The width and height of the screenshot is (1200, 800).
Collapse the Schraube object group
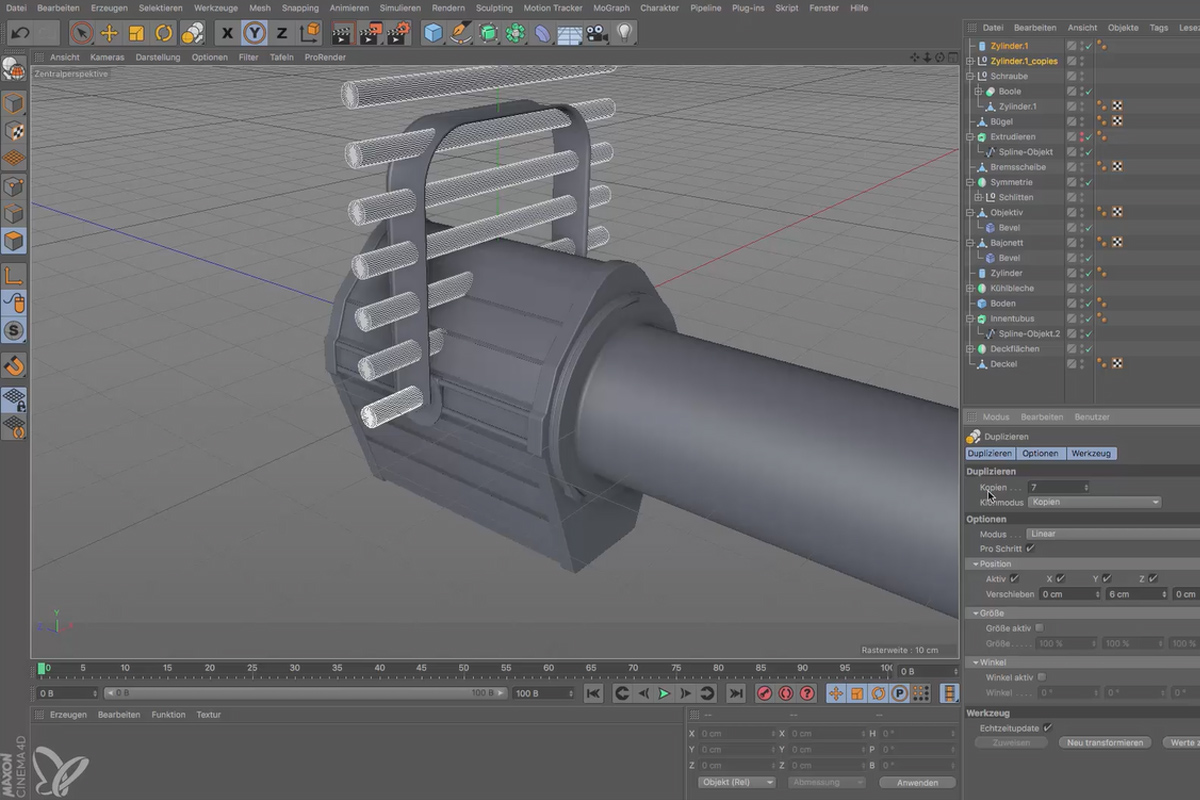tap(970, 76)
